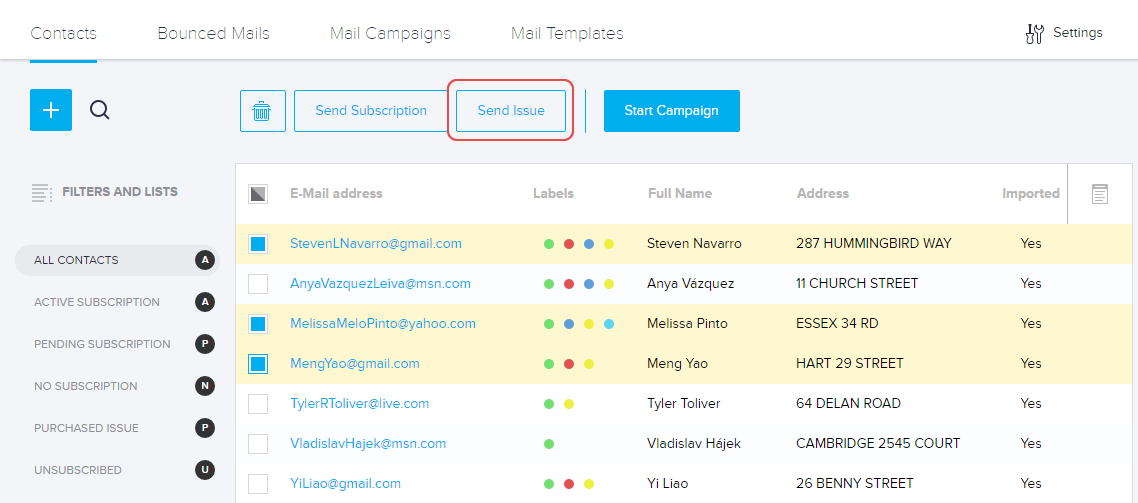The height and width of the screenshot is (503, 1138).
Task: Click the 'U' badge beside Unsubscribed
Action: tap(205, 470)
